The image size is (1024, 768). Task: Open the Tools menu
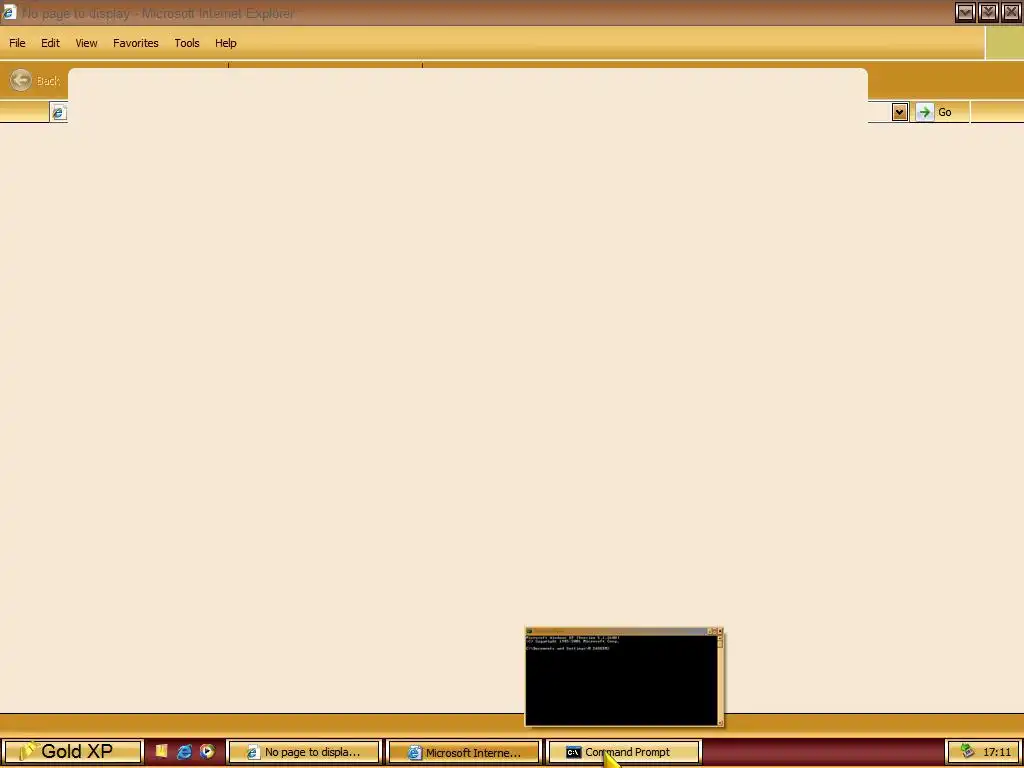187,43
